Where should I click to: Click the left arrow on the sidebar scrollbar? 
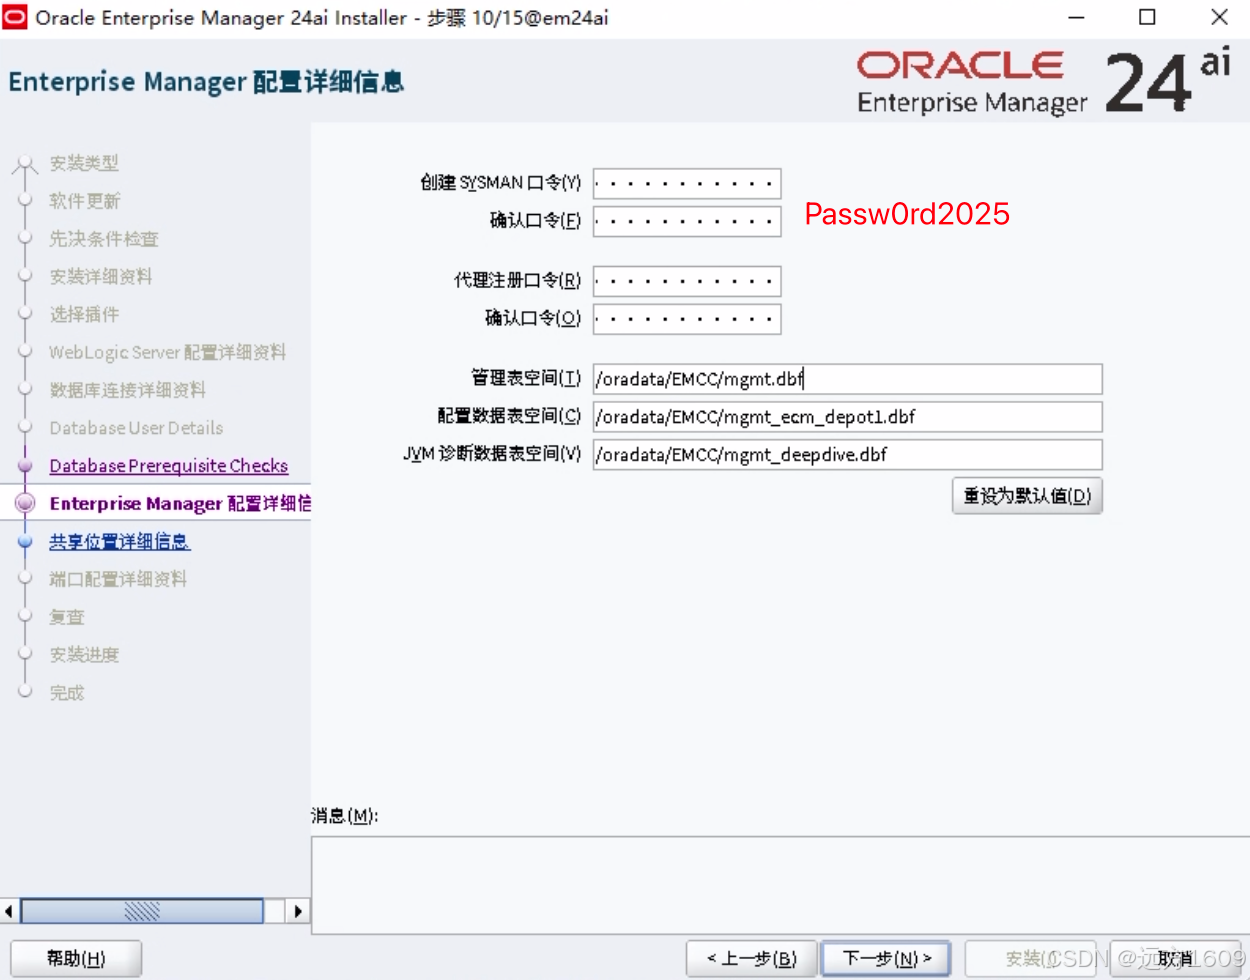[x=8, y=911]
